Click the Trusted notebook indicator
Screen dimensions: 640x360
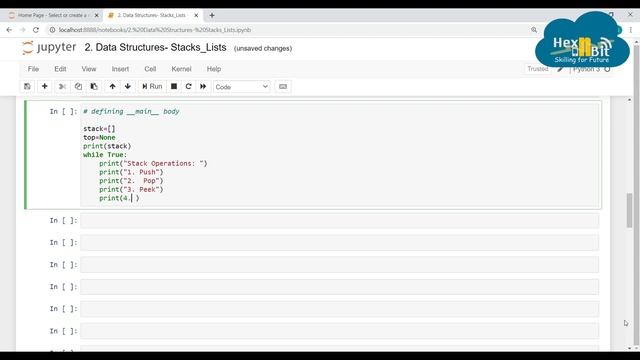[x=538, y=69]
